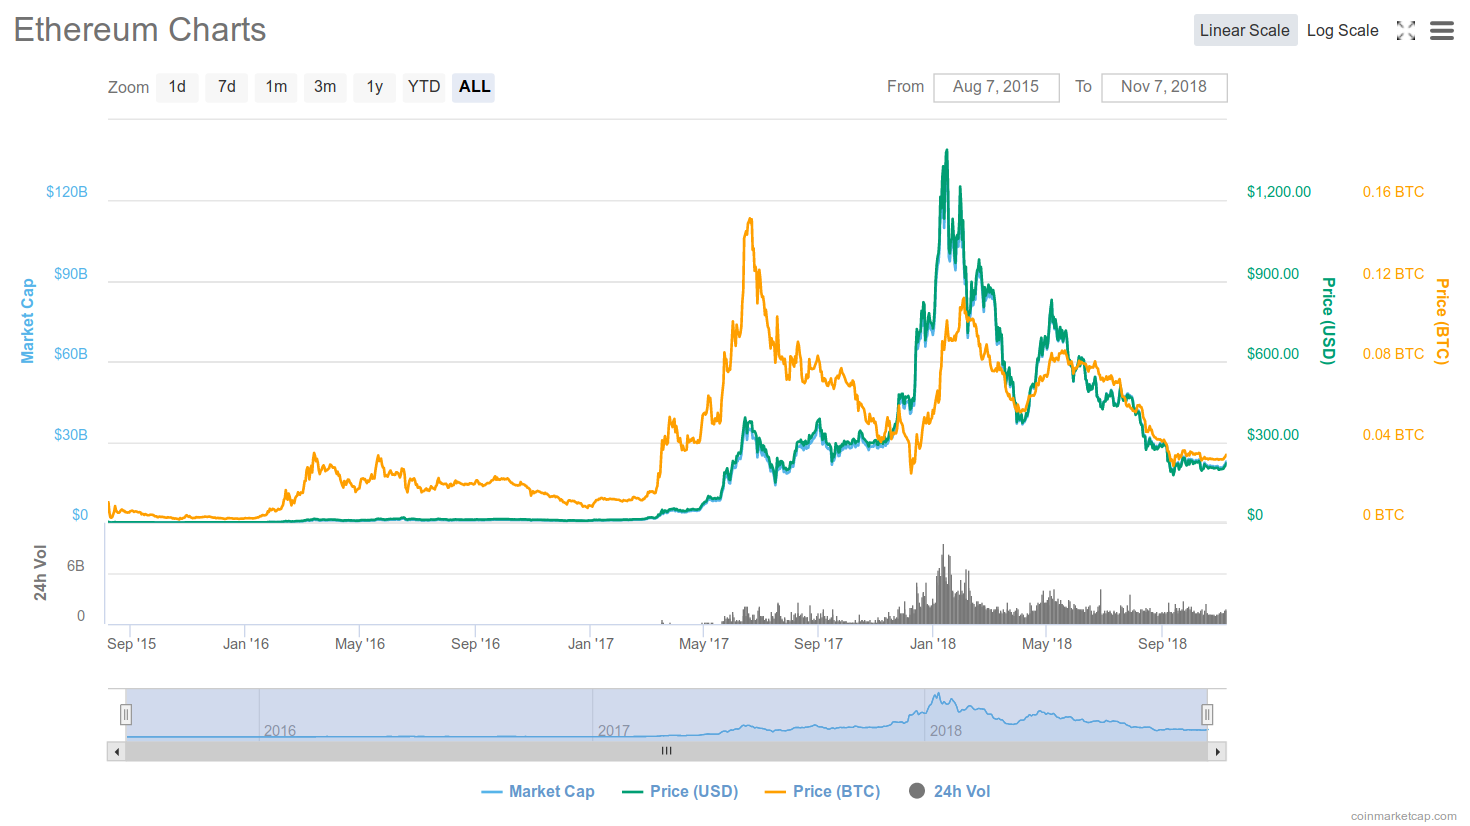
Task: Click the 0.16 BTC axis label
Action: pos(1393,192)
